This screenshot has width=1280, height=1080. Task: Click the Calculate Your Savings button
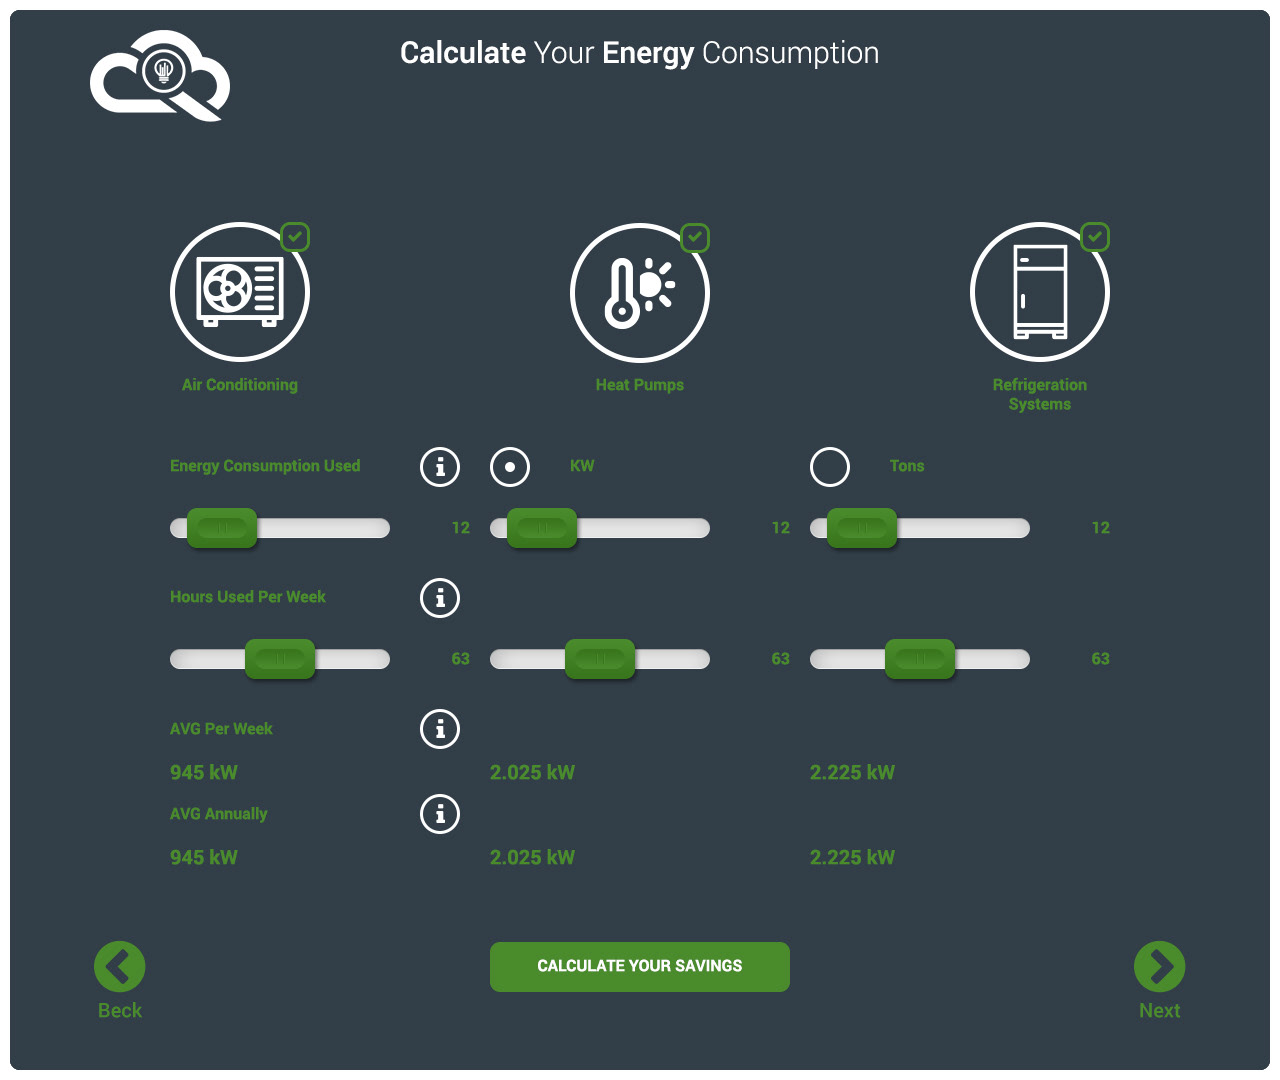(x=640, y=967)
